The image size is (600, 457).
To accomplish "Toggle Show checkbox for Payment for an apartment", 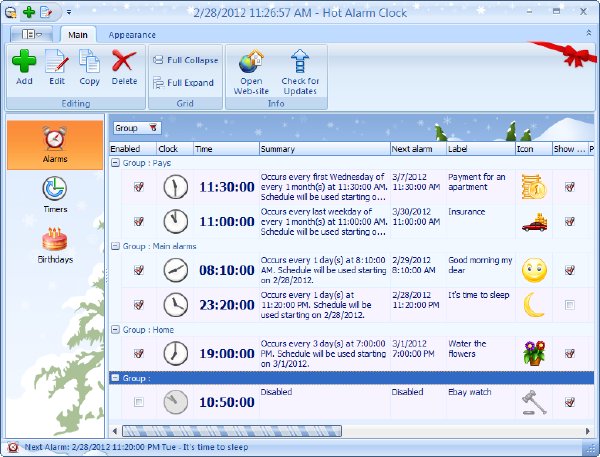I will click(x=570, y=187).
